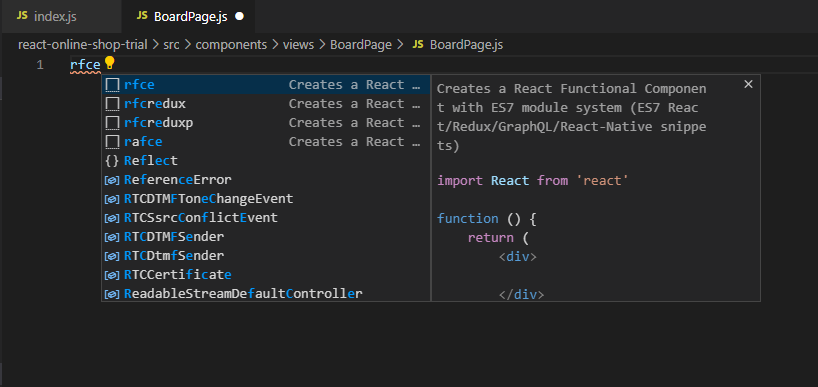Choose the ReferenceError suggestion
The width and height of the screenshot is (818, 387).
pyautogui.click(x=266, y=179)
